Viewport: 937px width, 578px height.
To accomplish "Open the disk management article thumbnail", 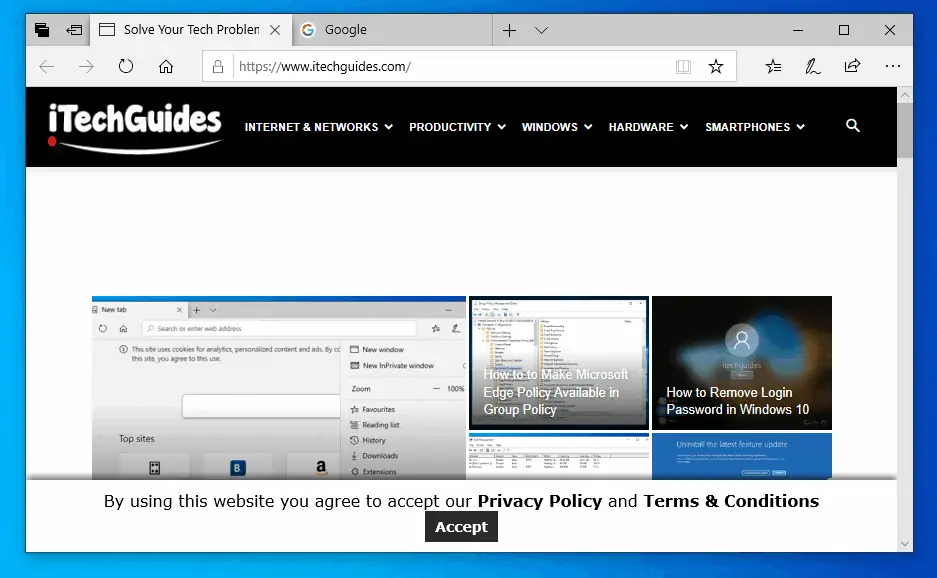I will (559, 456).
